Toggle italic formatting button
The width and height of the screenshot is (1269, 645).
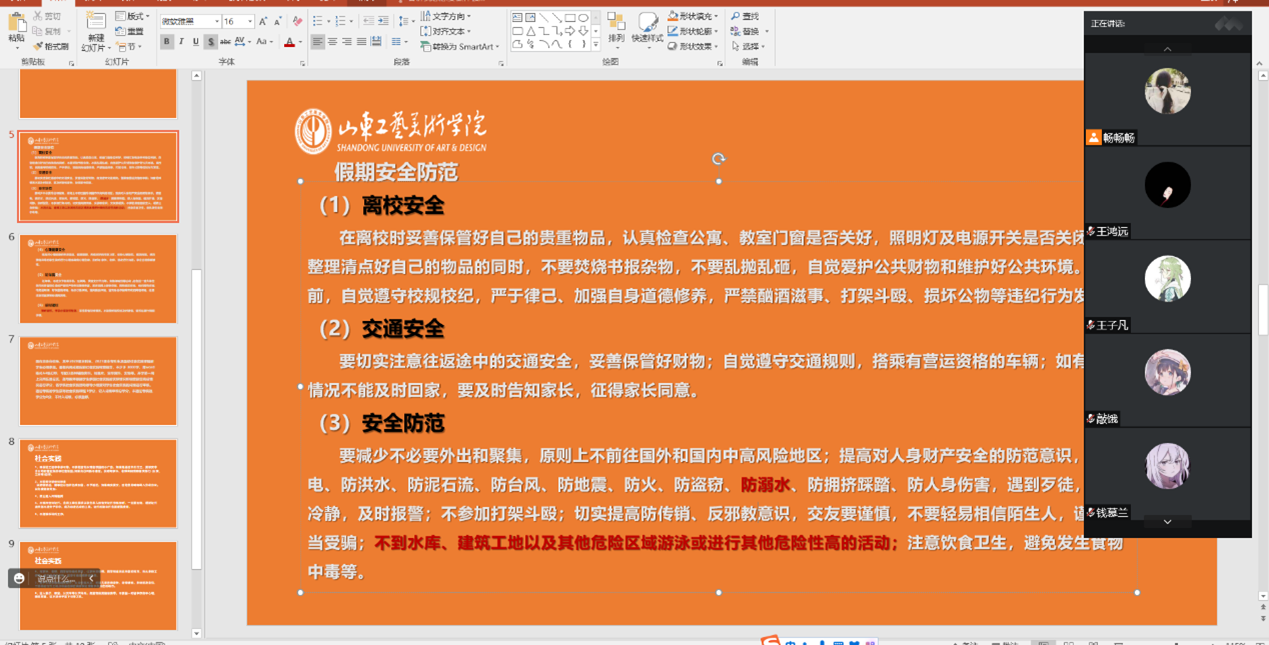(x=181, y=42)
